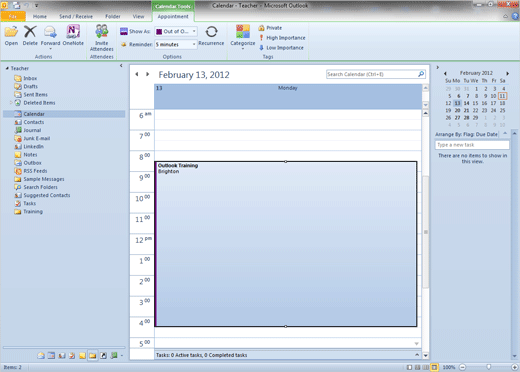Viewport: 520px width, 372px height.
Task: Click the calendar search magnifier icon
Action: 421,74
